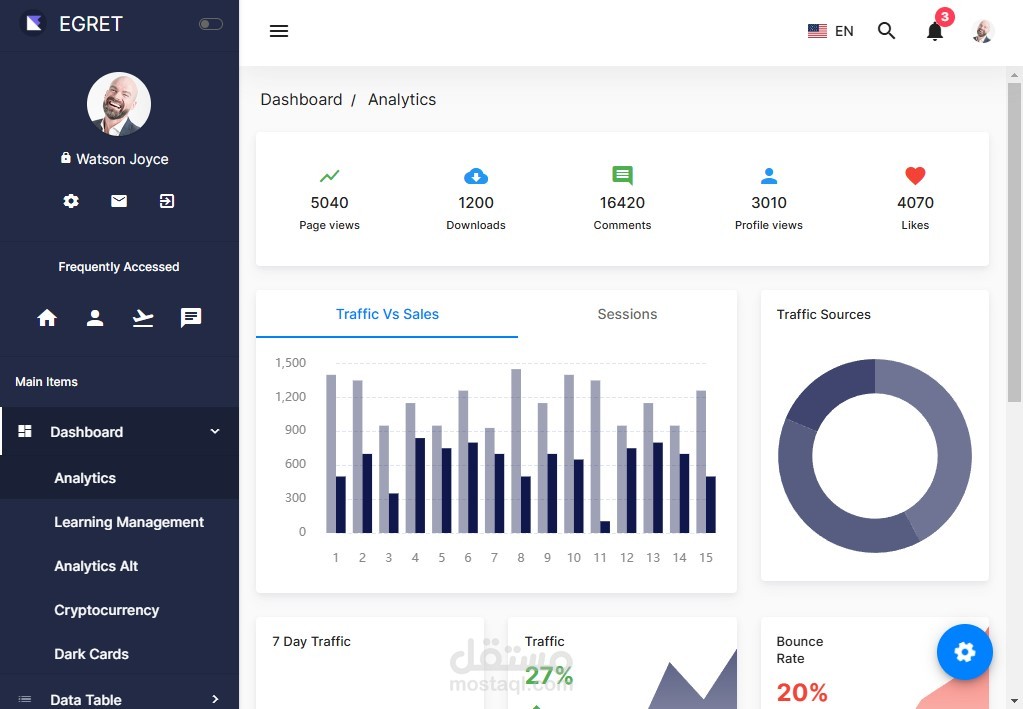Open the settings gear under Watson Joyce
The image size is (1023, 709).
point(70,201)
